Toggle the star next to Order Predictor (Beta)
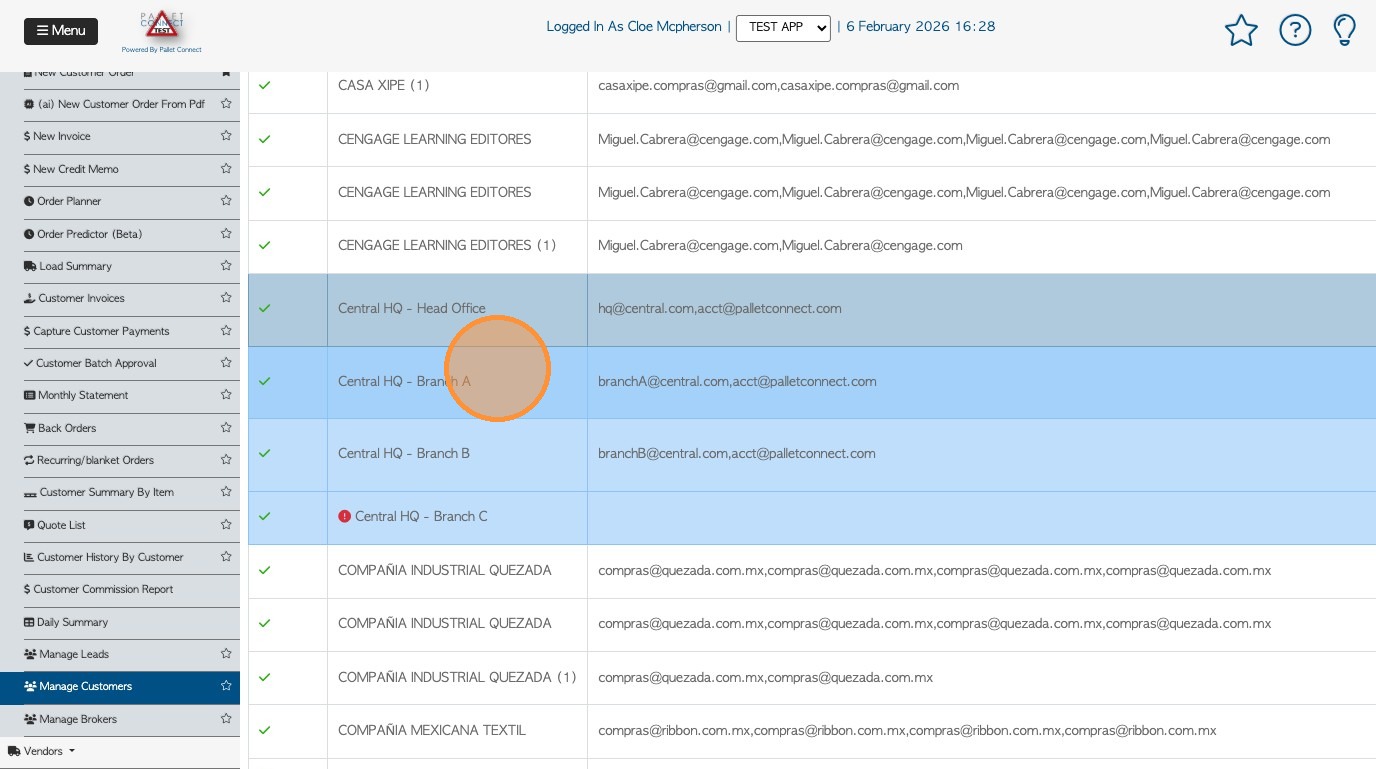The height and width of the screenshot is (769, 1376). [x=226, y=234]
